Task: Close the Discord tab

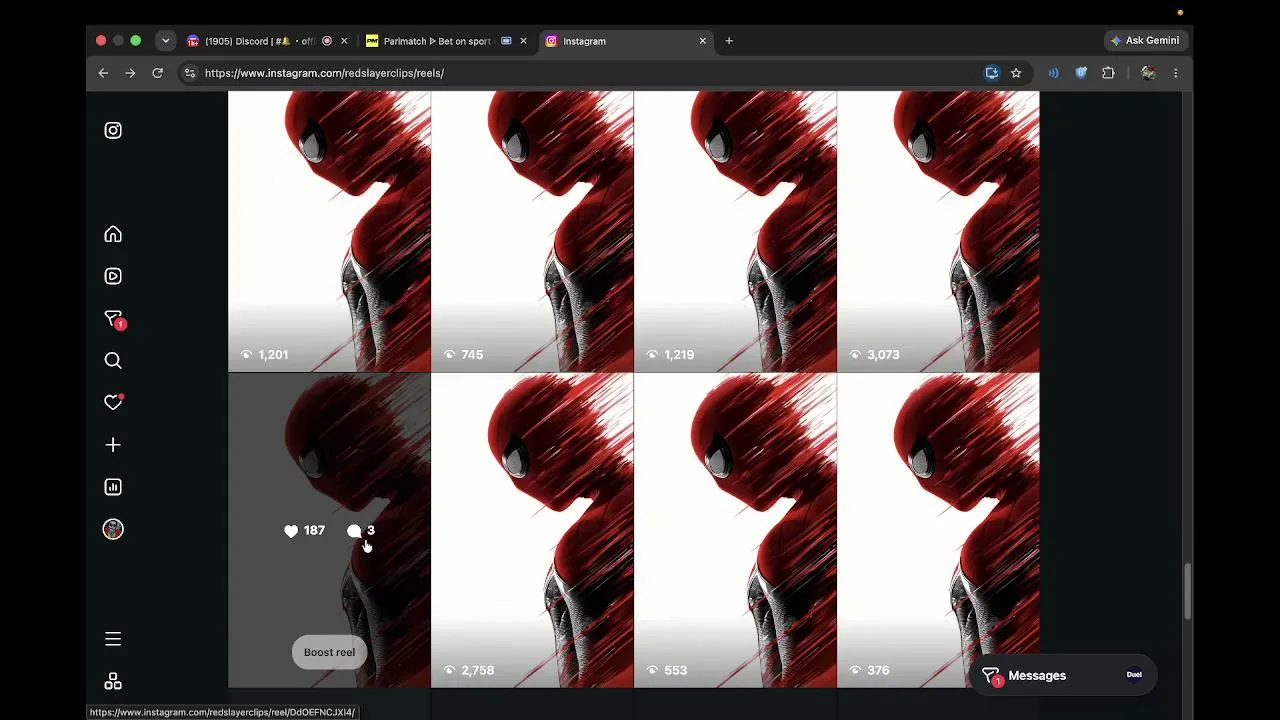Action: [344, 41]
